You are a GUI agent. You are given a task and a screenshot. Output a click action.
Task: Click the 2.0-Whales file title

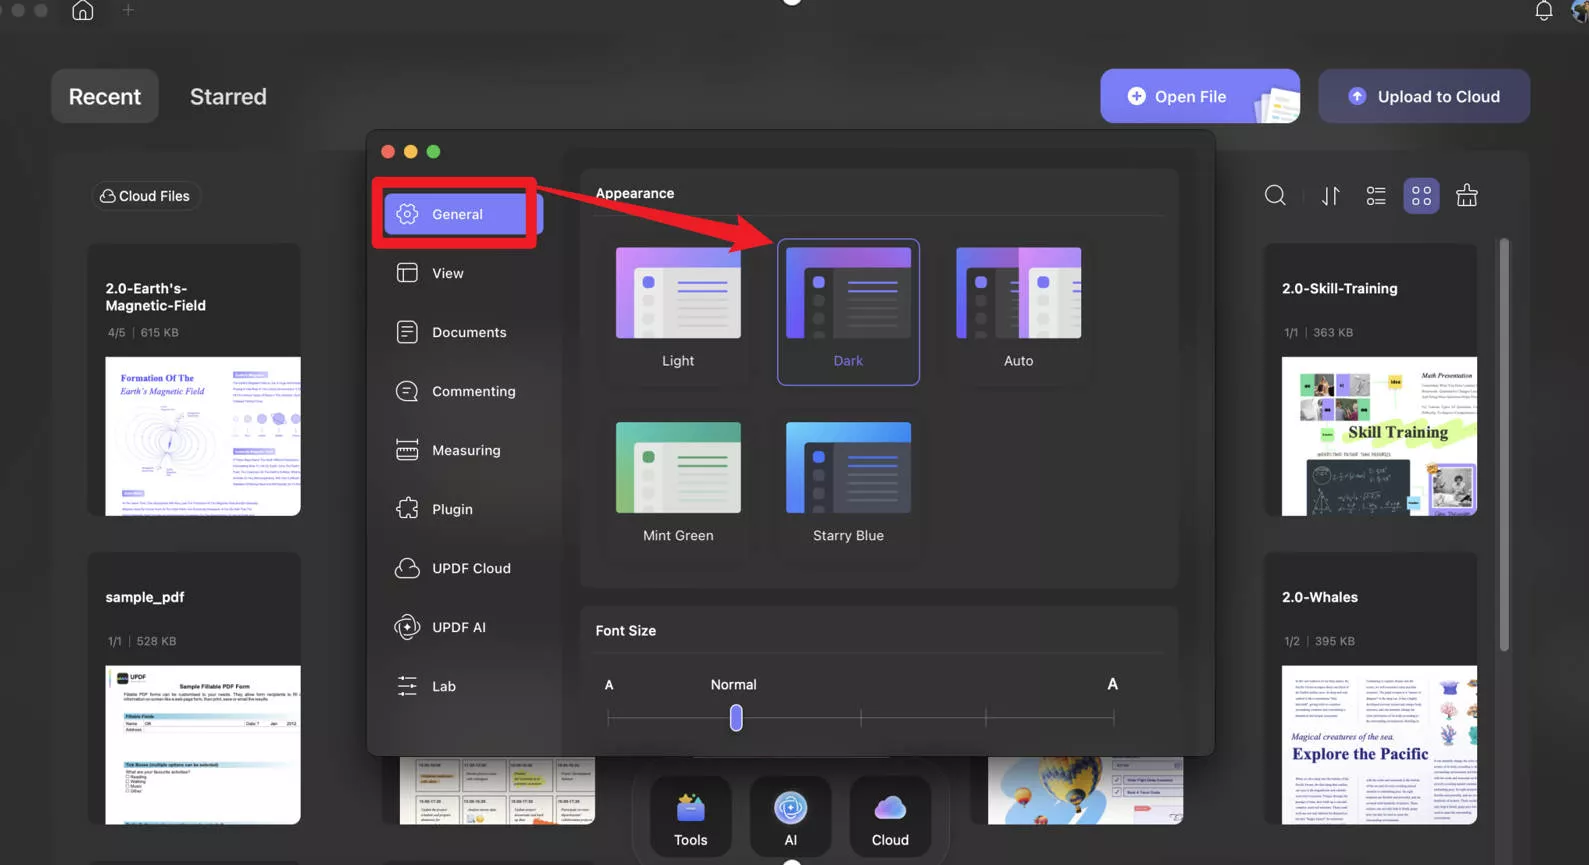pyautogui.click(x=1320, y=597)
